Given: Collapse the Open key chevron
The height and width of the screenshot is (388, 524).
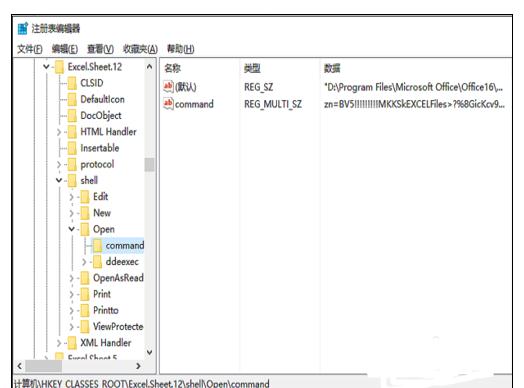Looking at the screenshot, I should point(72,229).
